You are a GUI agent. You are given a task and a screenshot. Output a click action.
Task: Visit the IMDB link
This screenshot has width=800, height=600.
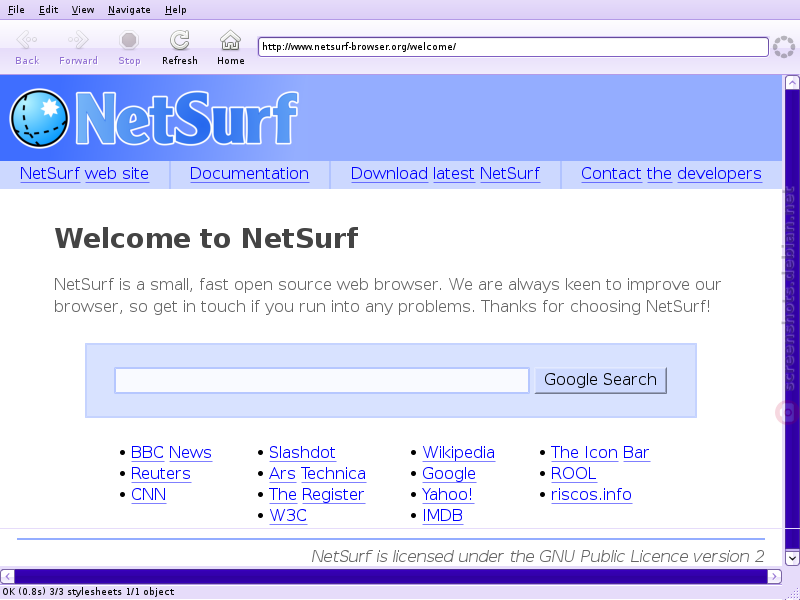(x=442, y=515)
